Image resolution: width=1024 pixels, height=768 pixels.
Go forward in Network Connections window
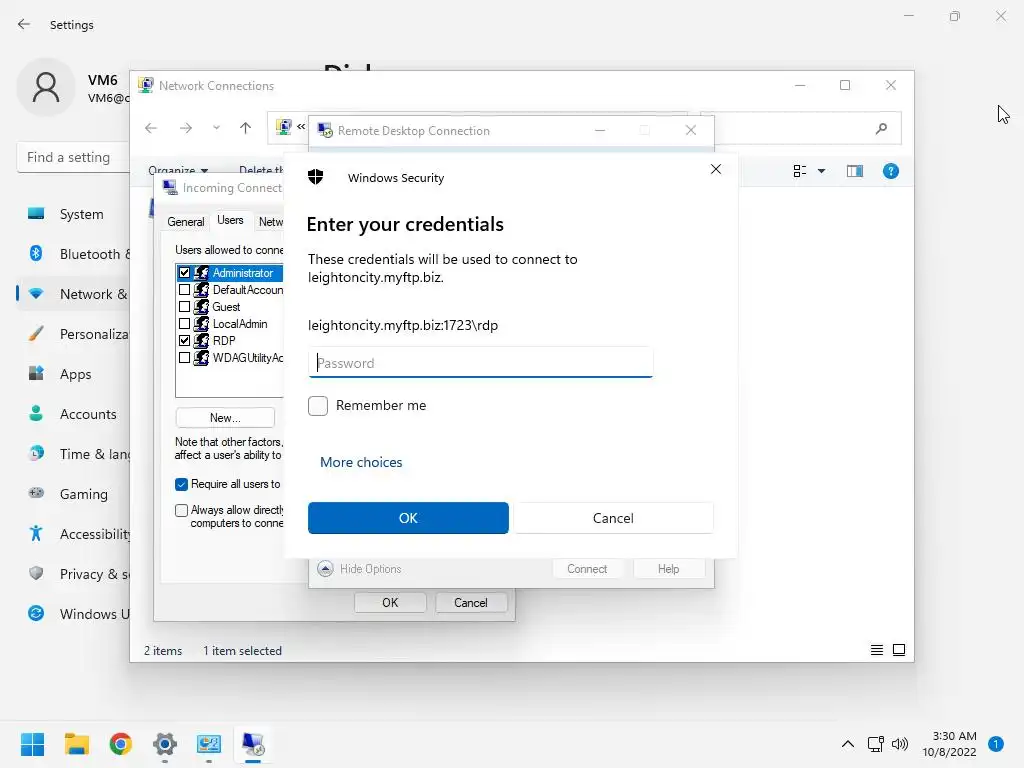point(186,128)
